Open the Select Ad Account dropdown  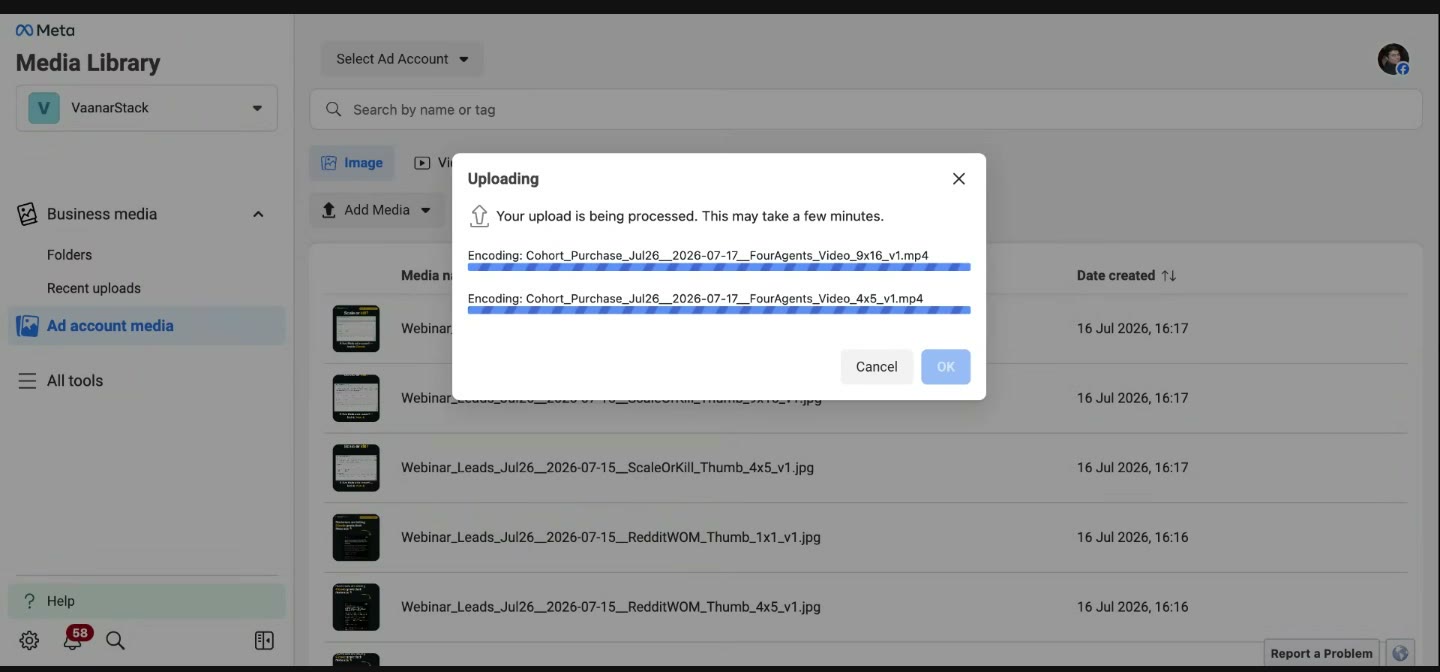402,59
